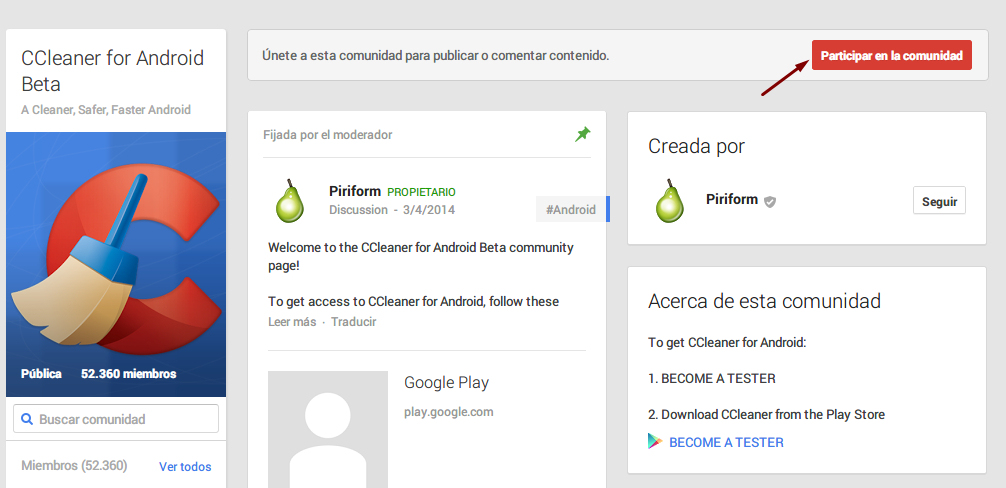The height and width of the screenshot is (488, 1006).
Task: Click the CCleaner for Android Beta title
Action: pyautogui.click(x=112, y=71)
